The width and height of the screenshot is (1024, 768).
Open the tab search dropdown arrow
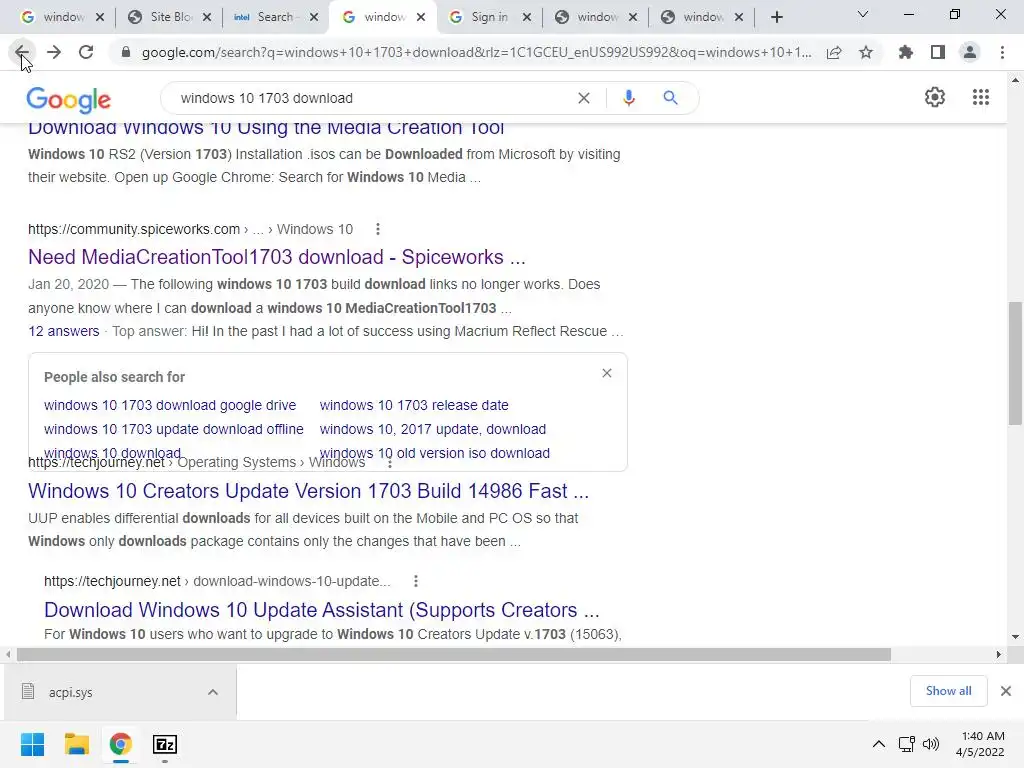click(863, 14)
